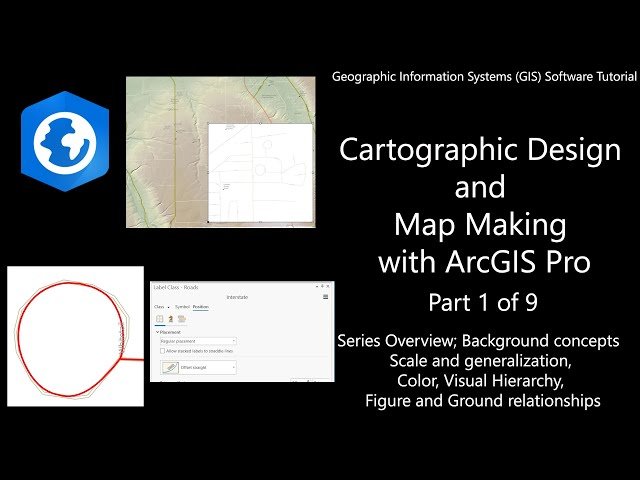Open the pane options arrow beside the pin
640x480 pixels.
pyautogui.click(x=317, y=287)
